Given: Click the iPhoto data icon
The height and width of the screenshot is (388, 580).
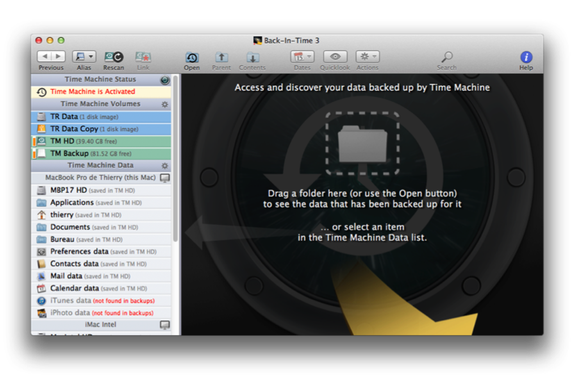Looking at the screenshot, I should [41, 313].
